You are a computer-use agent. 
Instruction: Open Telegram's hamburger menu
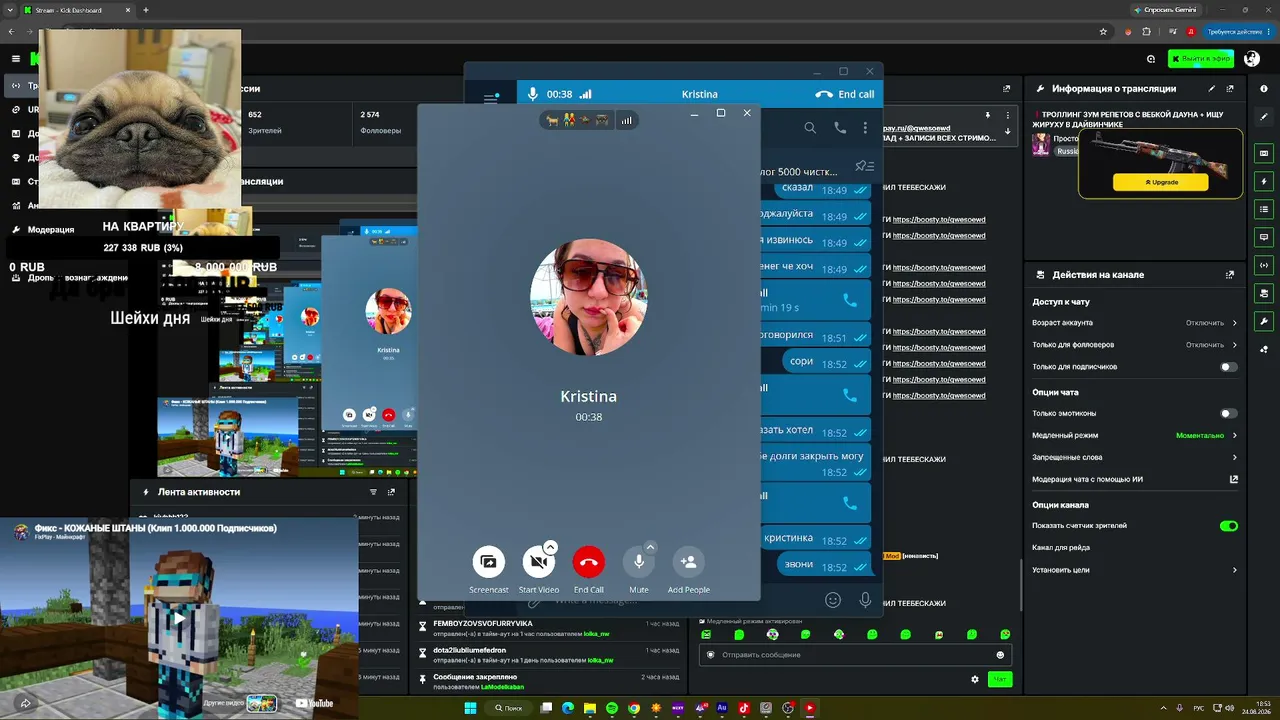[491, 98]
